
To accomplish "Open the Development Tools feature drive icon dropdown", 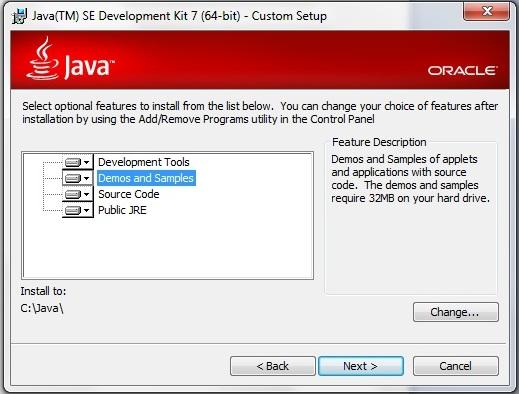I will pyautogui.click(x=78, y=162).
